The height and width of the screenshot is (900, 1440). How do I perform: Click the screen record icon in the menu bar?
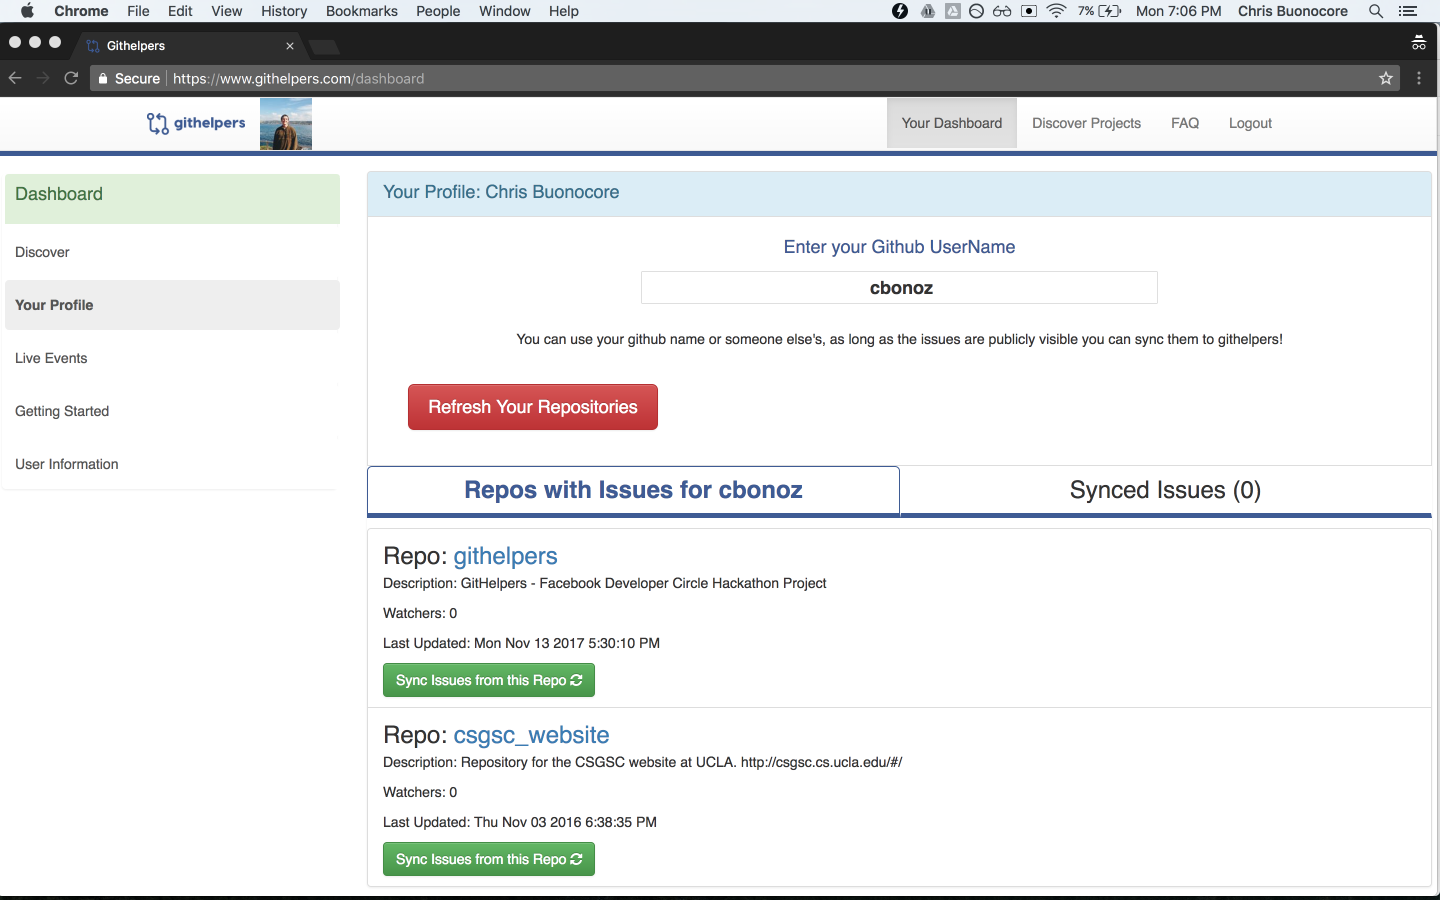[1029, 11]
